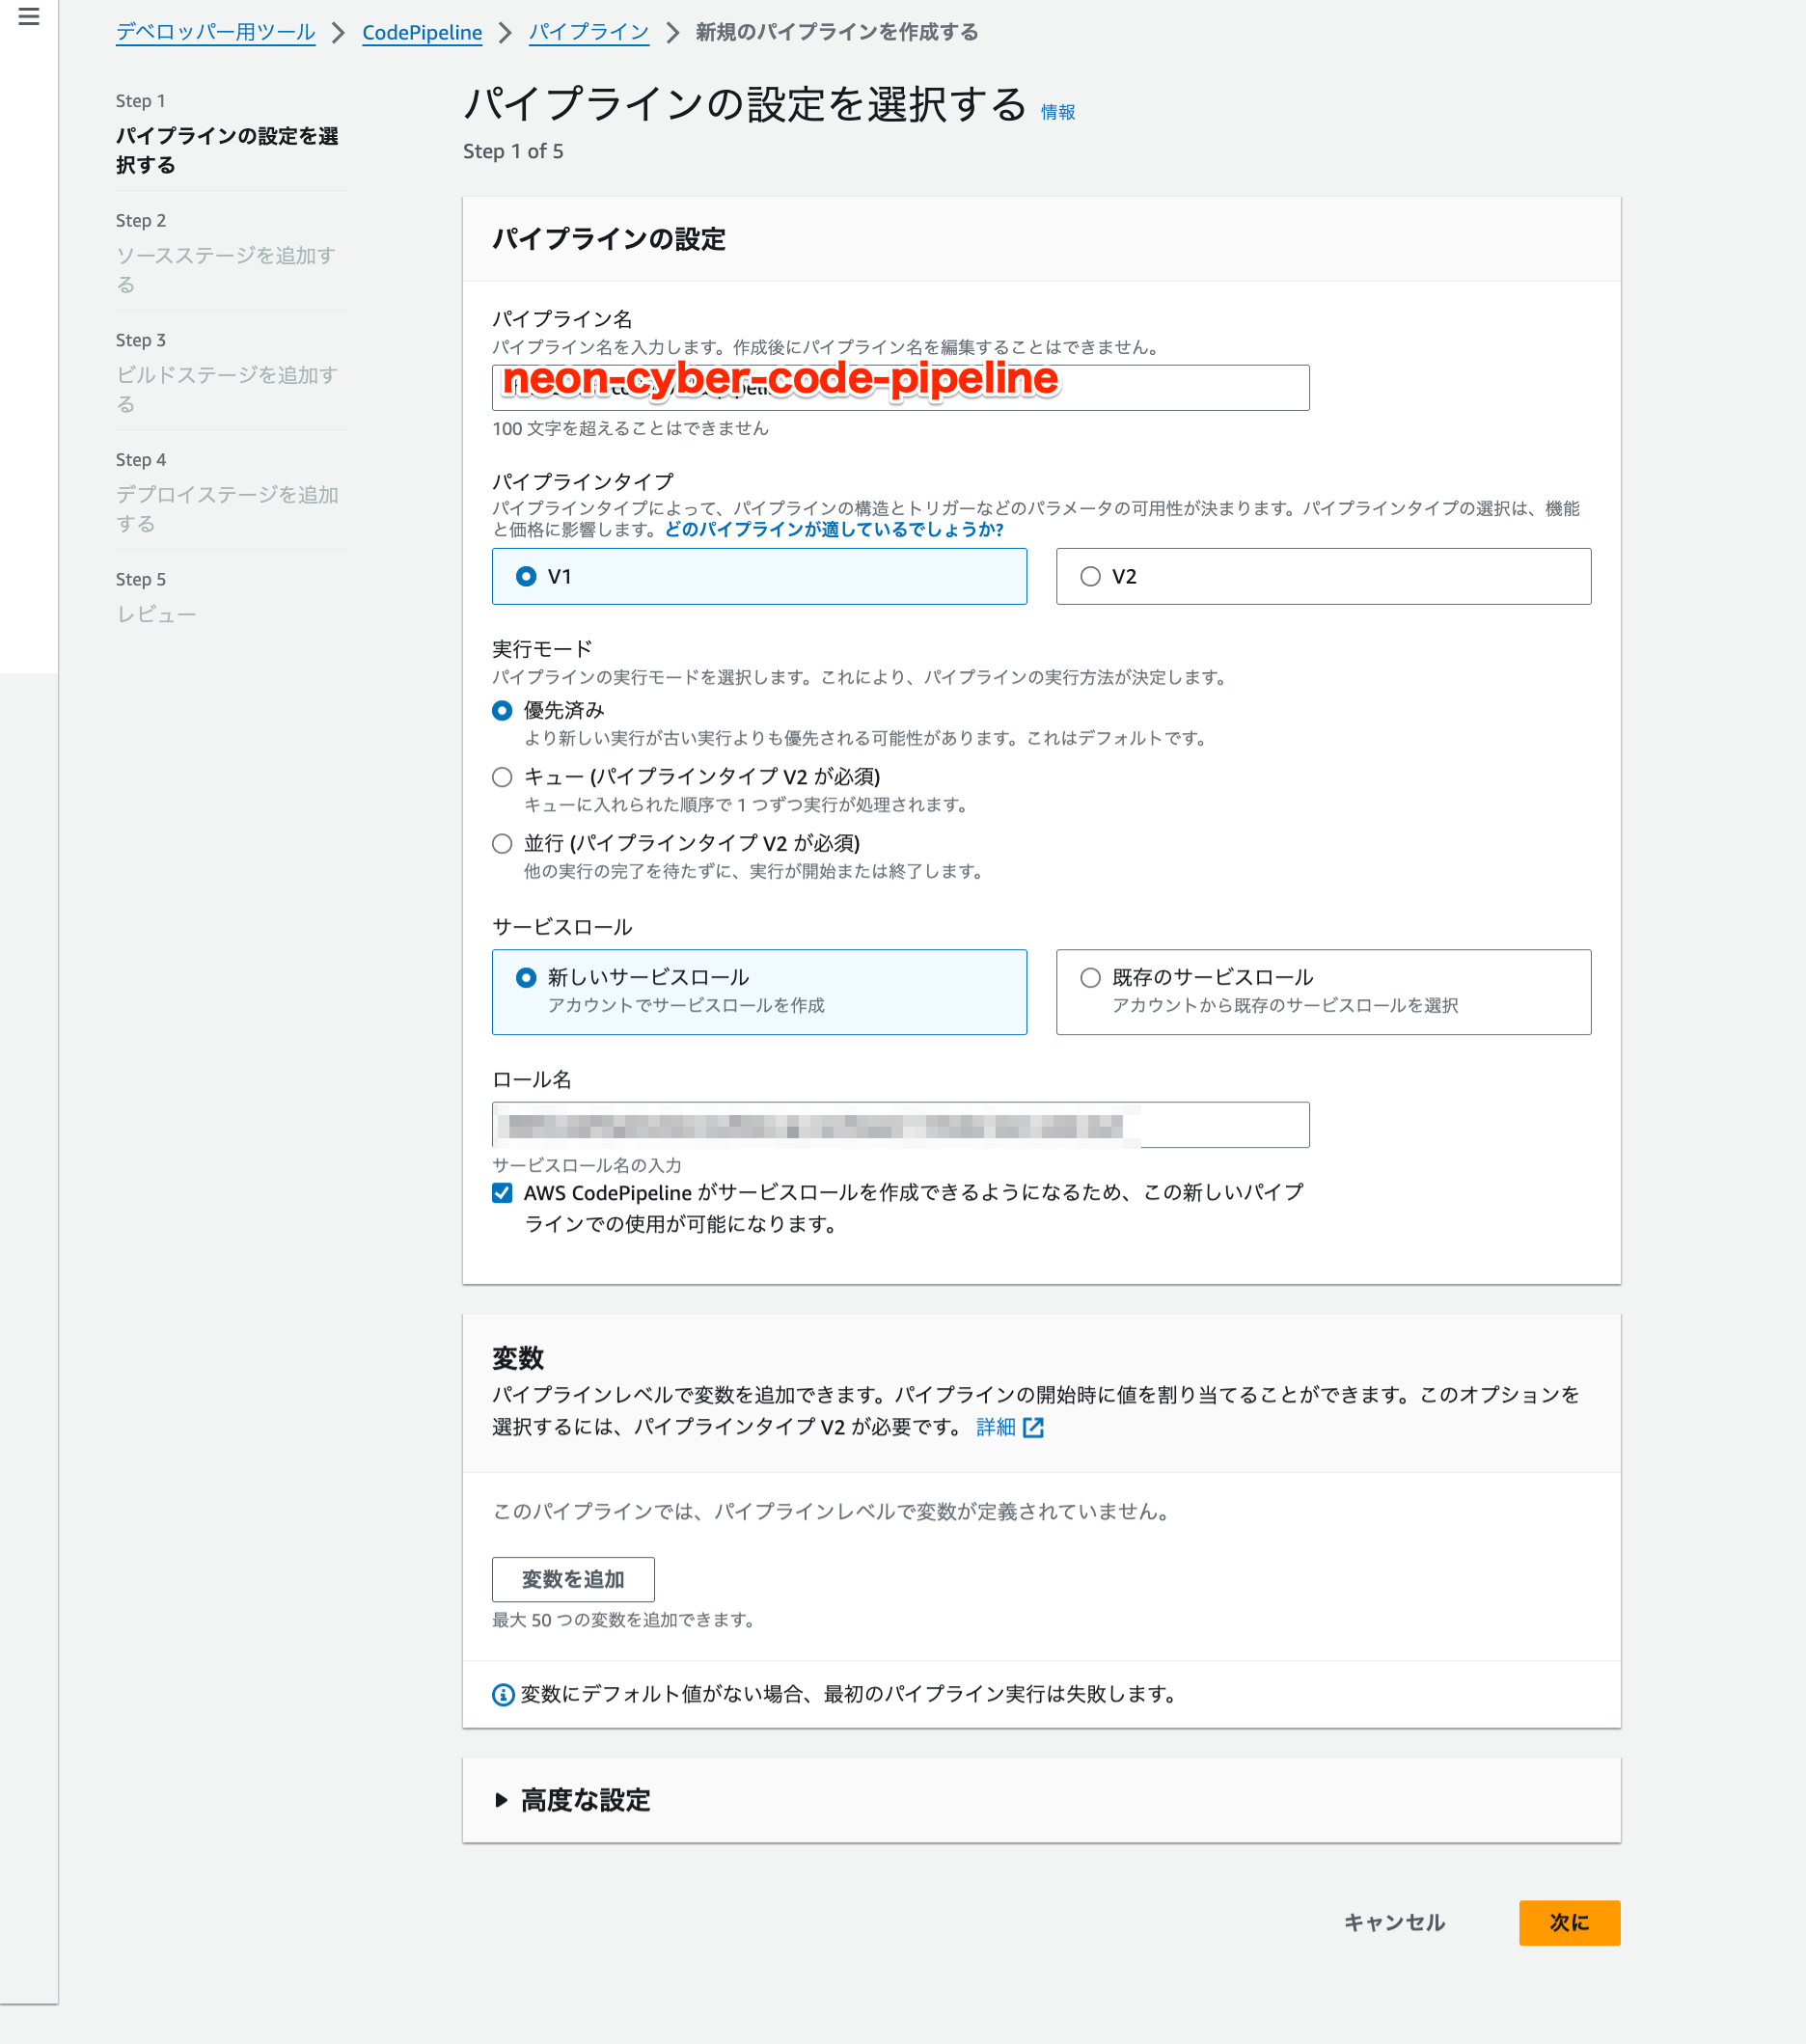The width and height of the screenshot is (1806, 2044).
Task: Navigate to CodePipeline via the breadcrumb
Action: [x=421, y=32]
